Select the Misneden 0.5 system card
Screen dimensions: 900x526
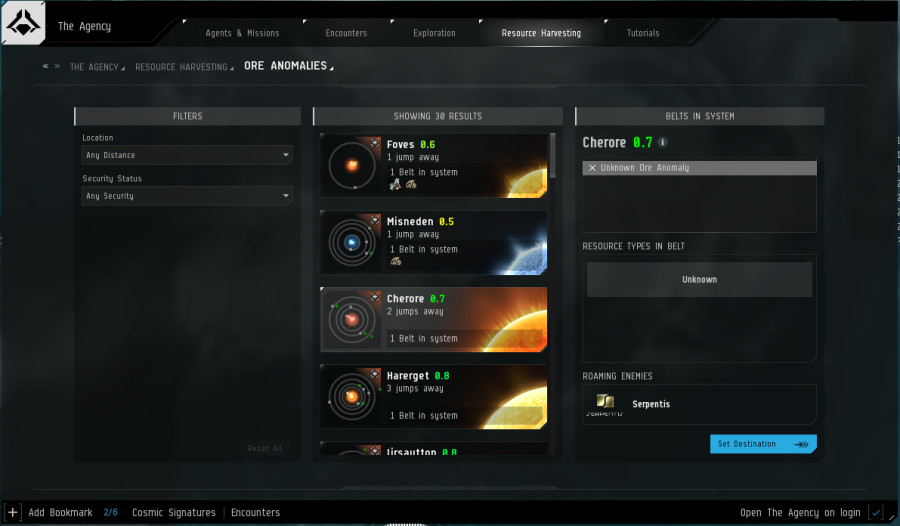(x=433, y=242)
